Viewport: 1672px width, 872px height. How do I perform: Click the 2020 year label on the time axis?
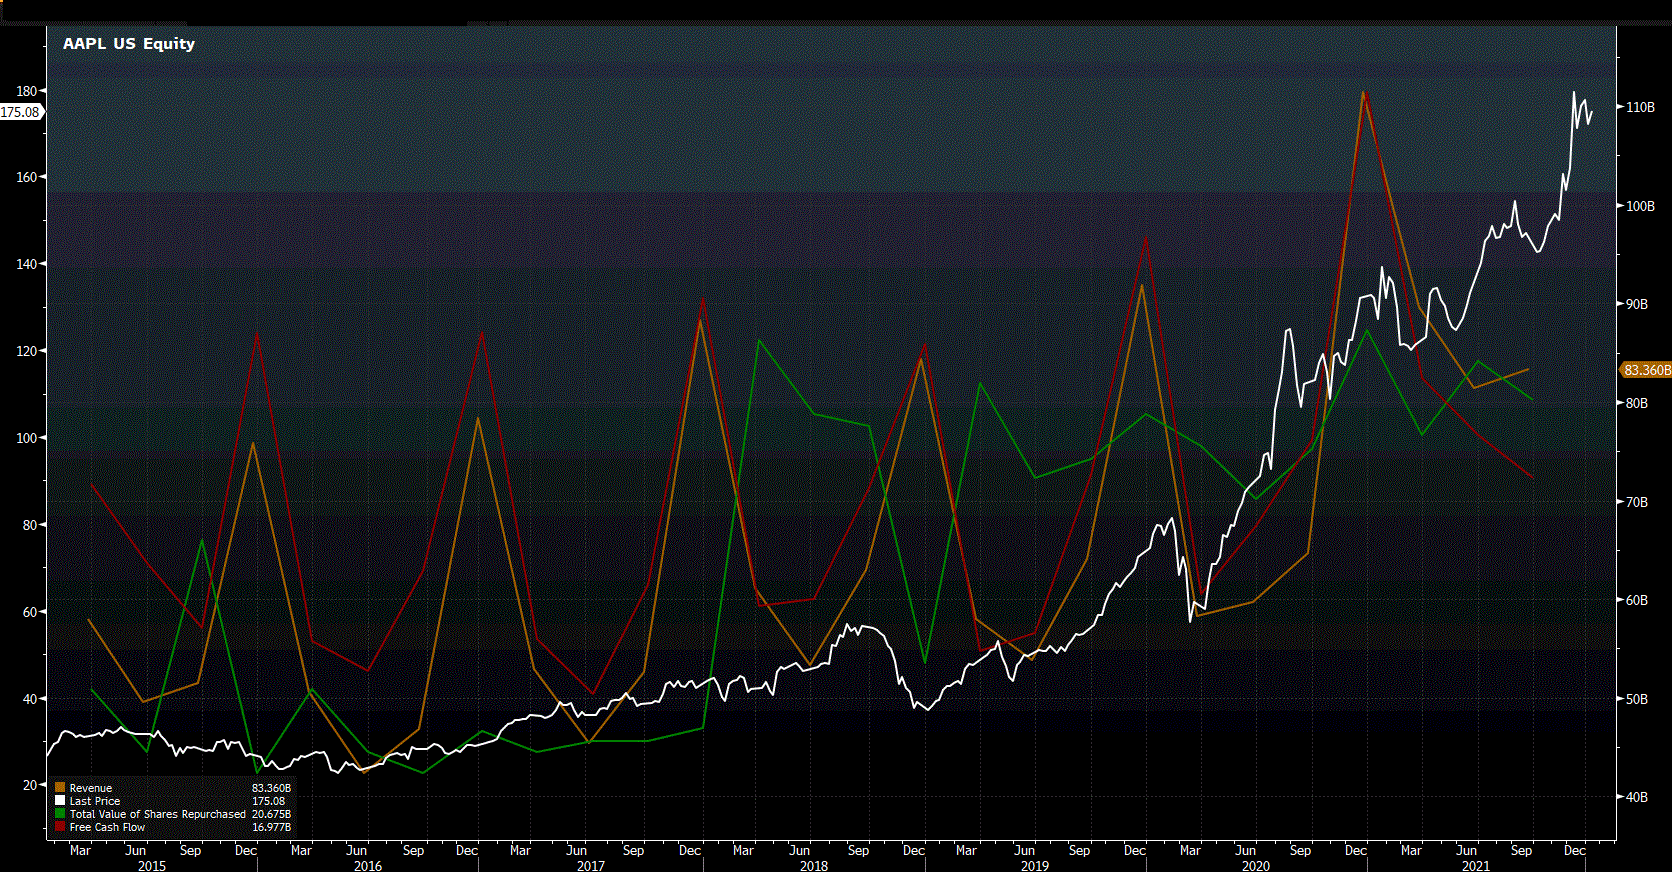click(1256, 865)
